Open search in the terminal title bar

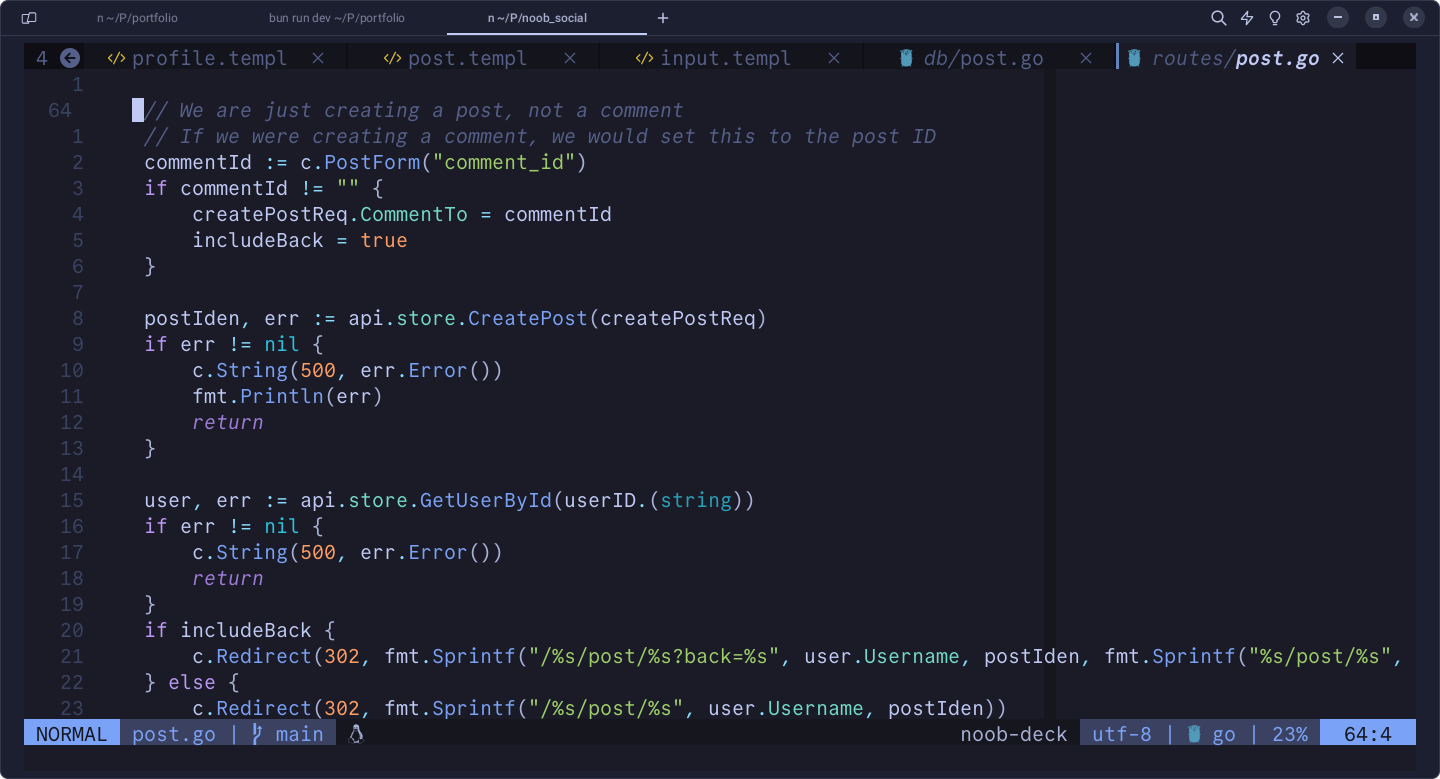tap(1218, 17)
